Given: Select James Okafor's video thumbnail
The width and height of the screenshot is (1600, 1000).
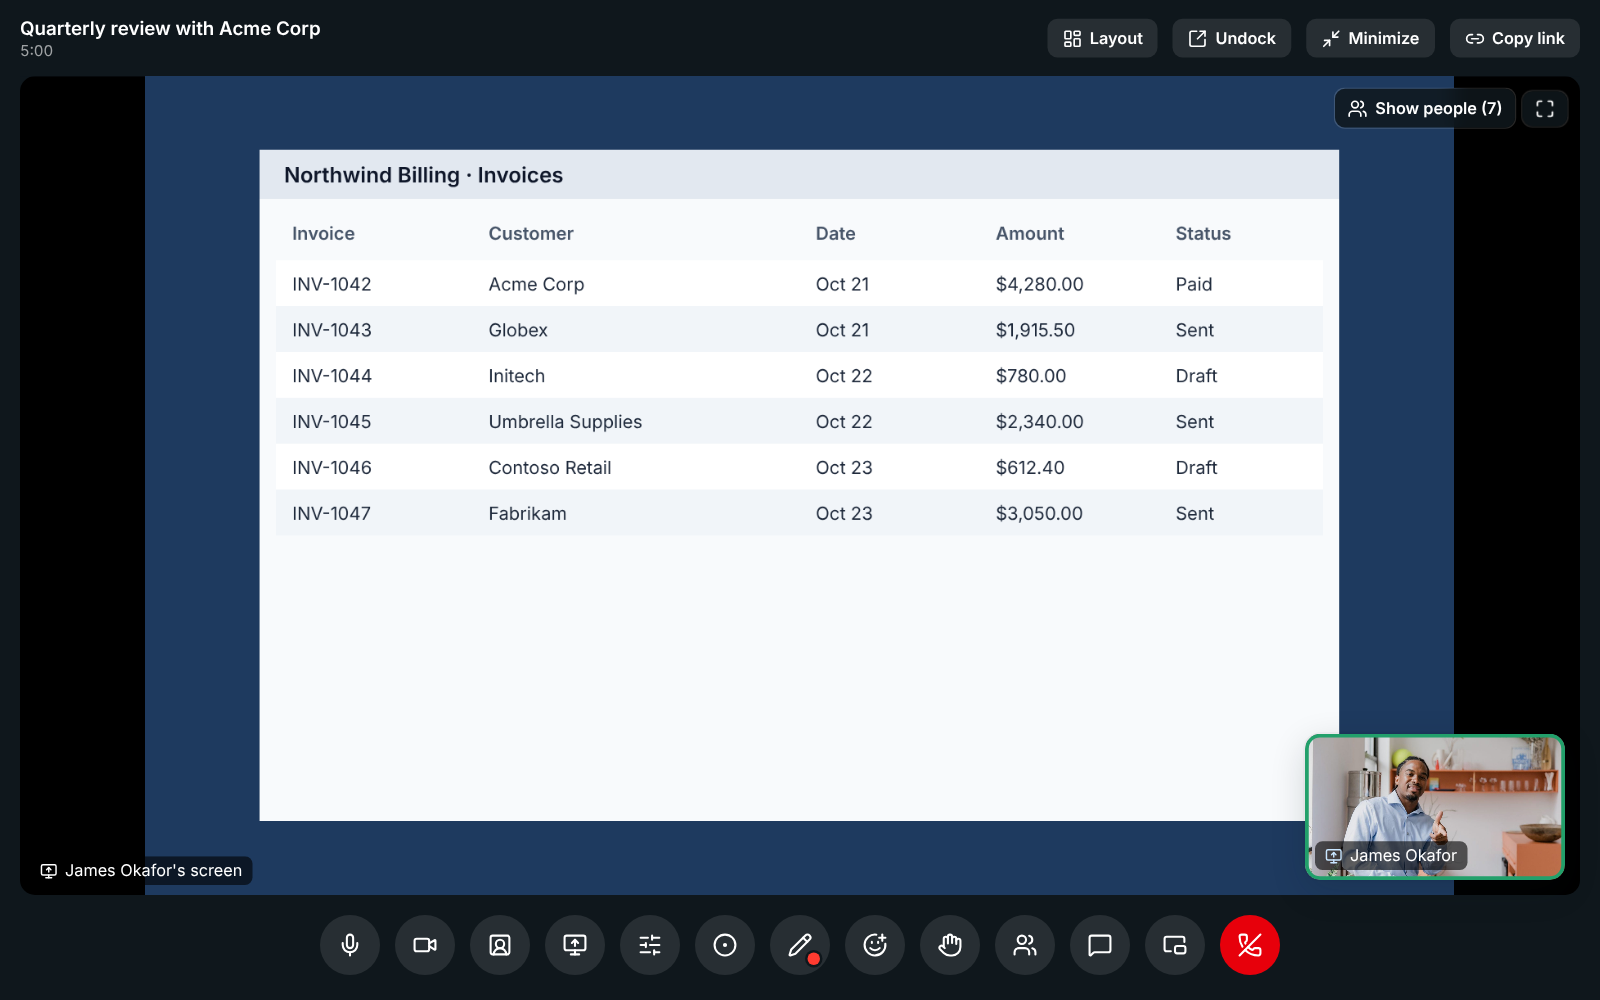Looking at the screenshot, I should 1435,807.
